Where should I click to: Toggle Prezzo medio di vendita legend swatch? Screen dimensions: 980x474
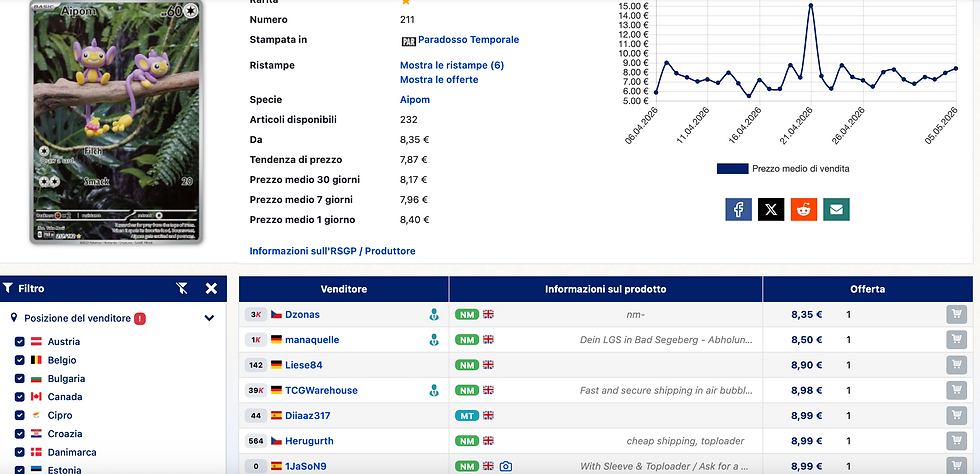point(732,168)
